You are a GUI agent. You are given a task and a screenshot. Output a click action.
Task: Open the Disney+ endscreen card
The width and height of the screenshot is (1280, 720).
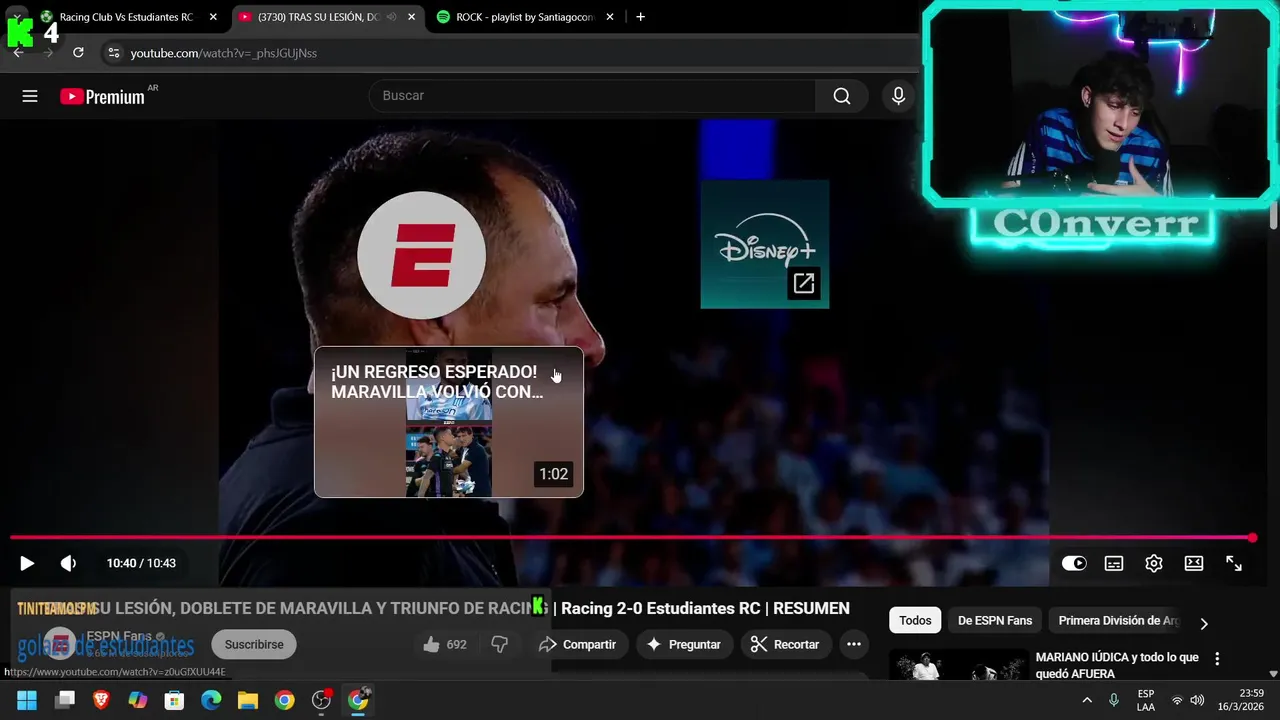point(765,244)
